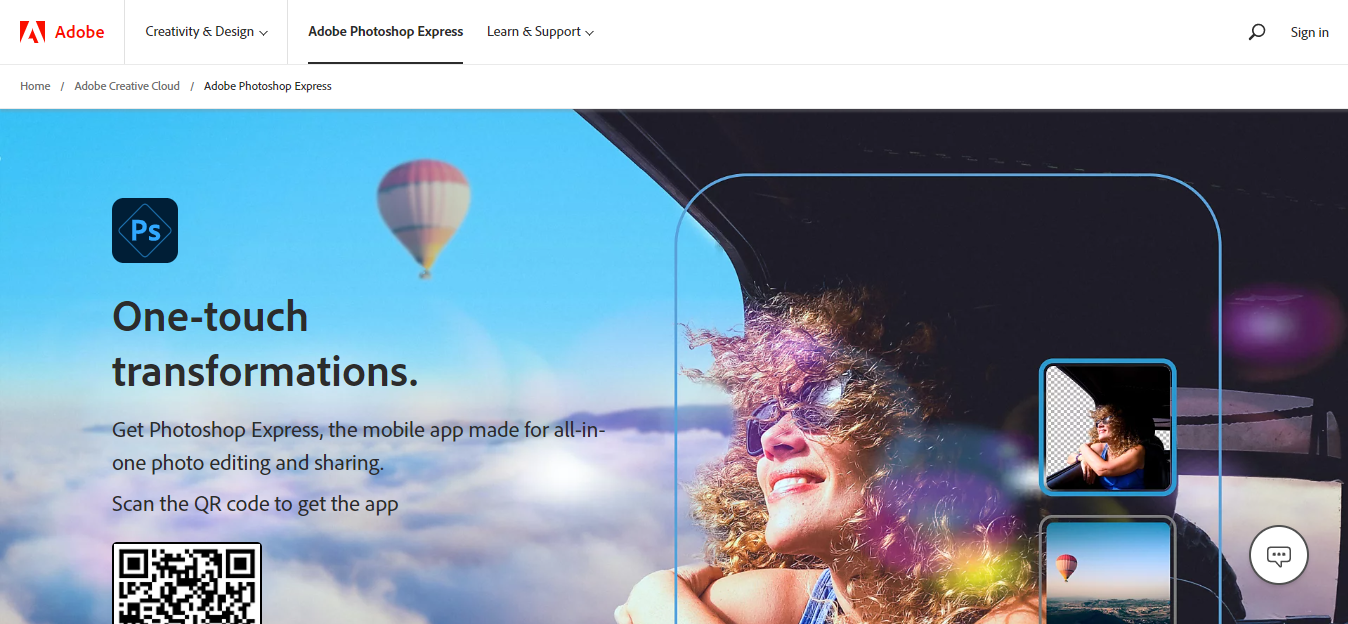Expand the Learn & Support menu
This screenshot has width=1348, height=624.
[540, 32]
